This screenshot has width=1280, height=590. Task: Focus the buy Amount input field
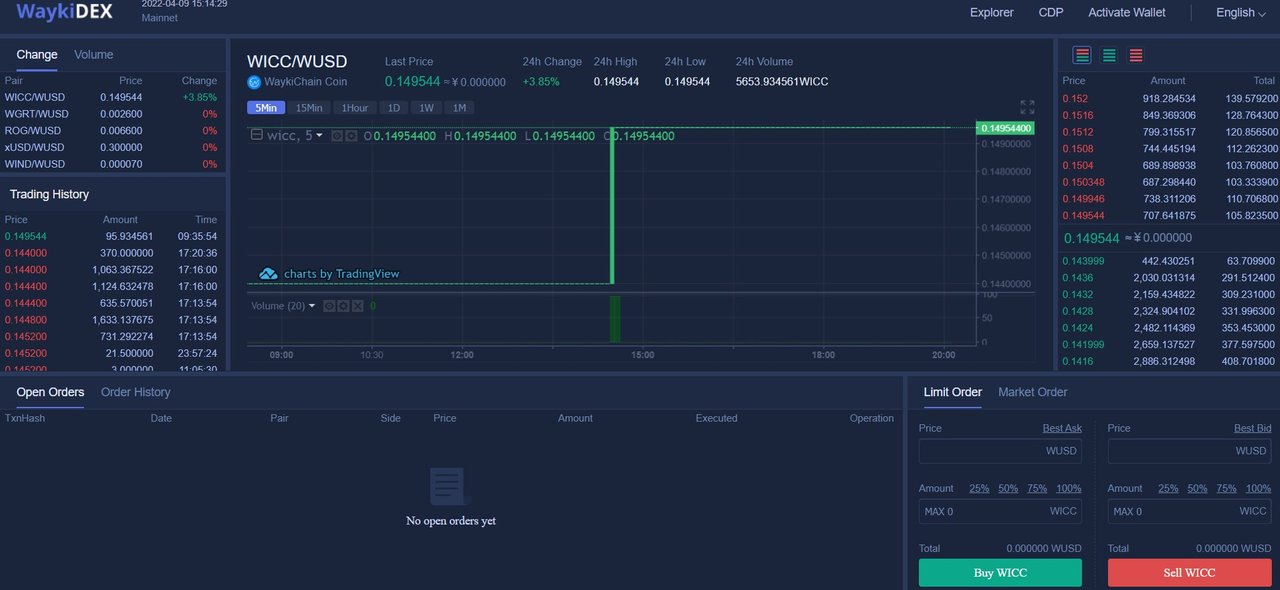1000,511
